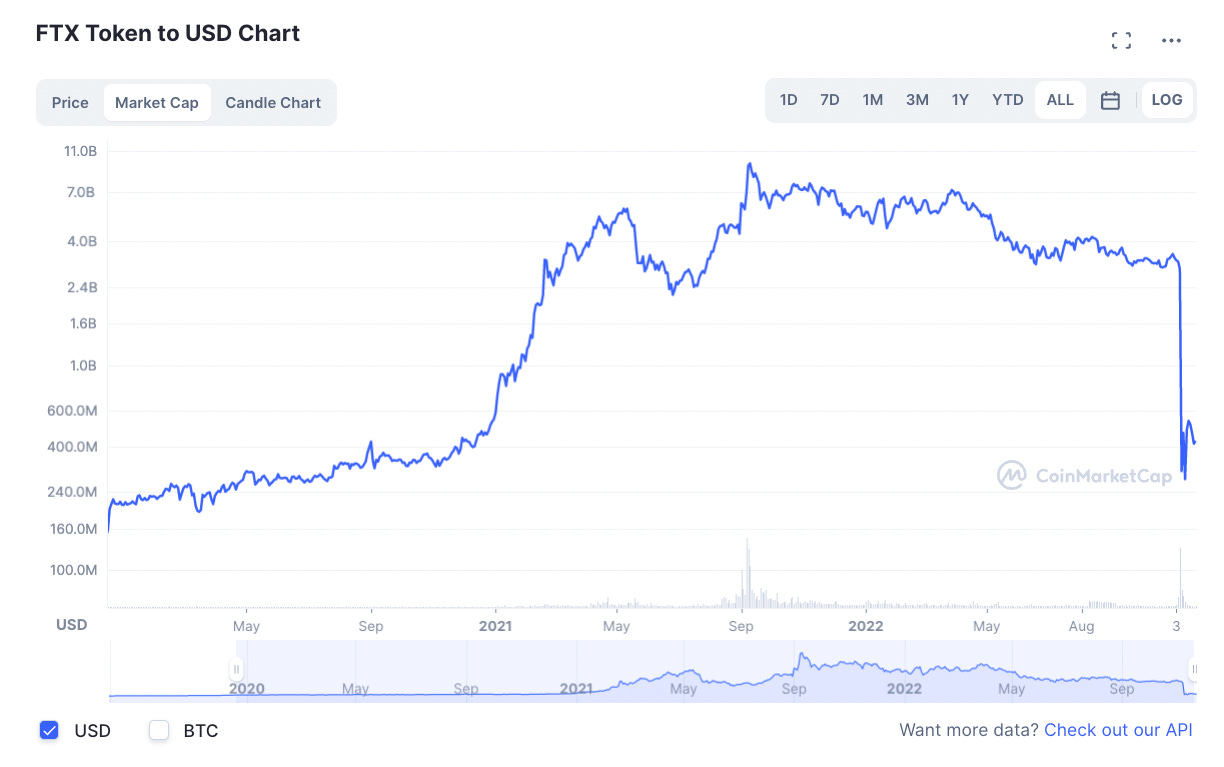Image resolution: width=1224 pixels, height=767 pixels.
Task: Click the right range selector handle
Action: [x=1192, y=671]
